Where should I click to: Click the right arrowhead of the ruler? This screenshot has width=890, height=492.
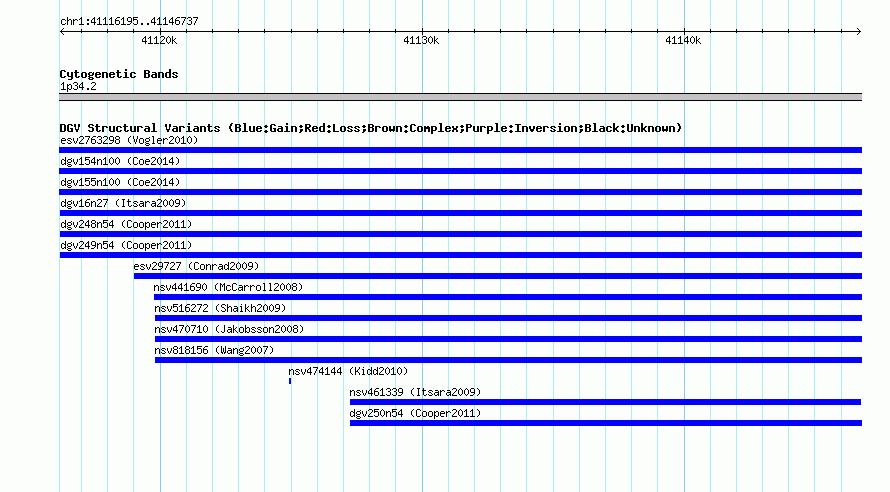click(859, 31)
